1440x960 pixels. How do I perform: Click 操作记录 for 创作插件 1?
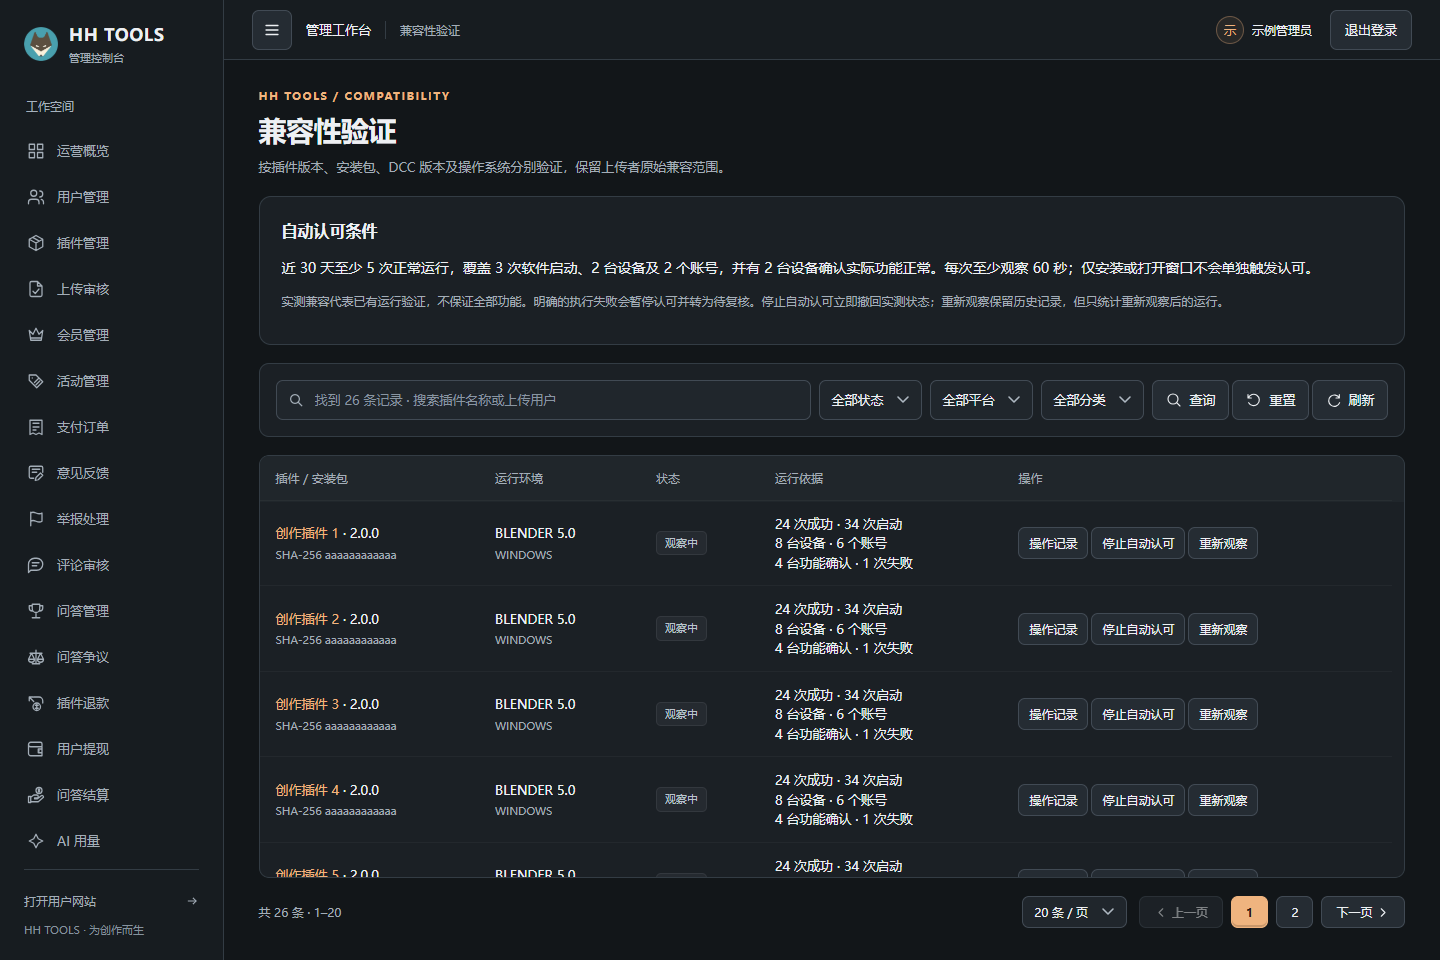coord(1053,543)
